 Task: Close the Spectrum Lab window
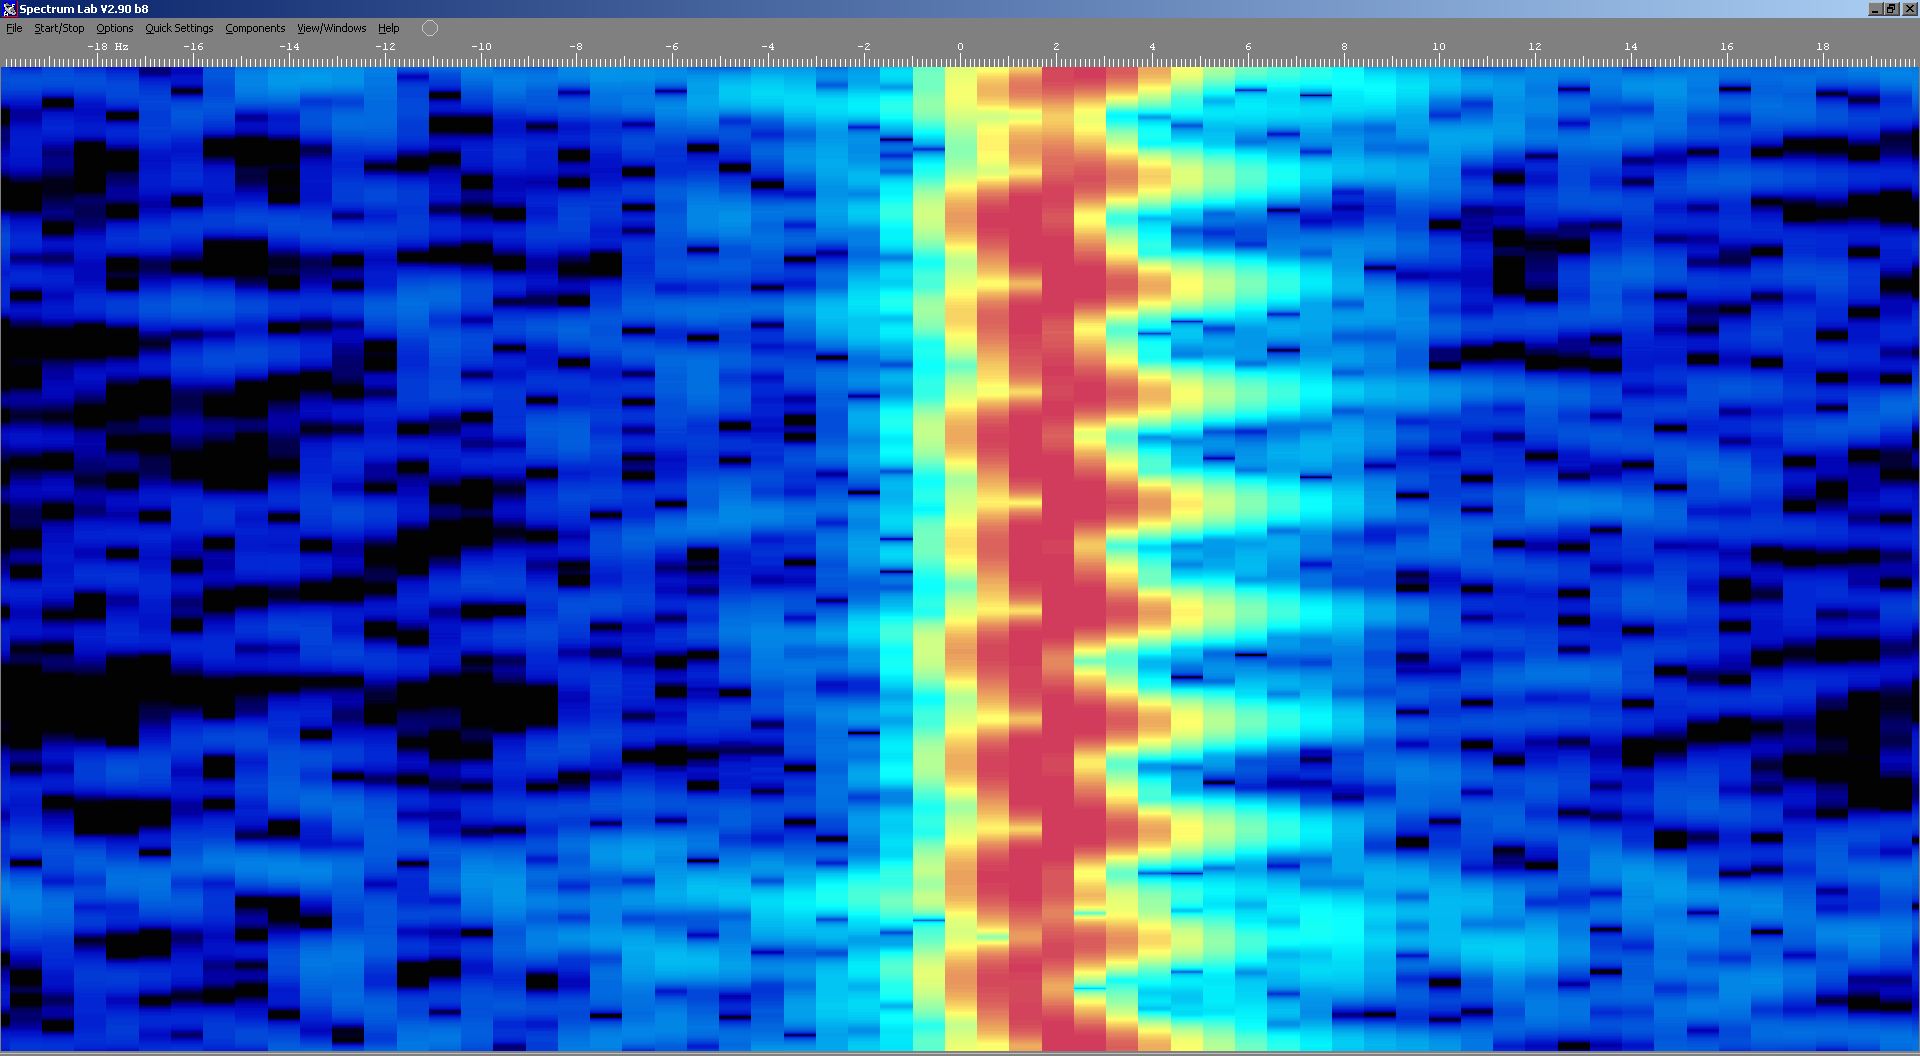(1908, 9)
